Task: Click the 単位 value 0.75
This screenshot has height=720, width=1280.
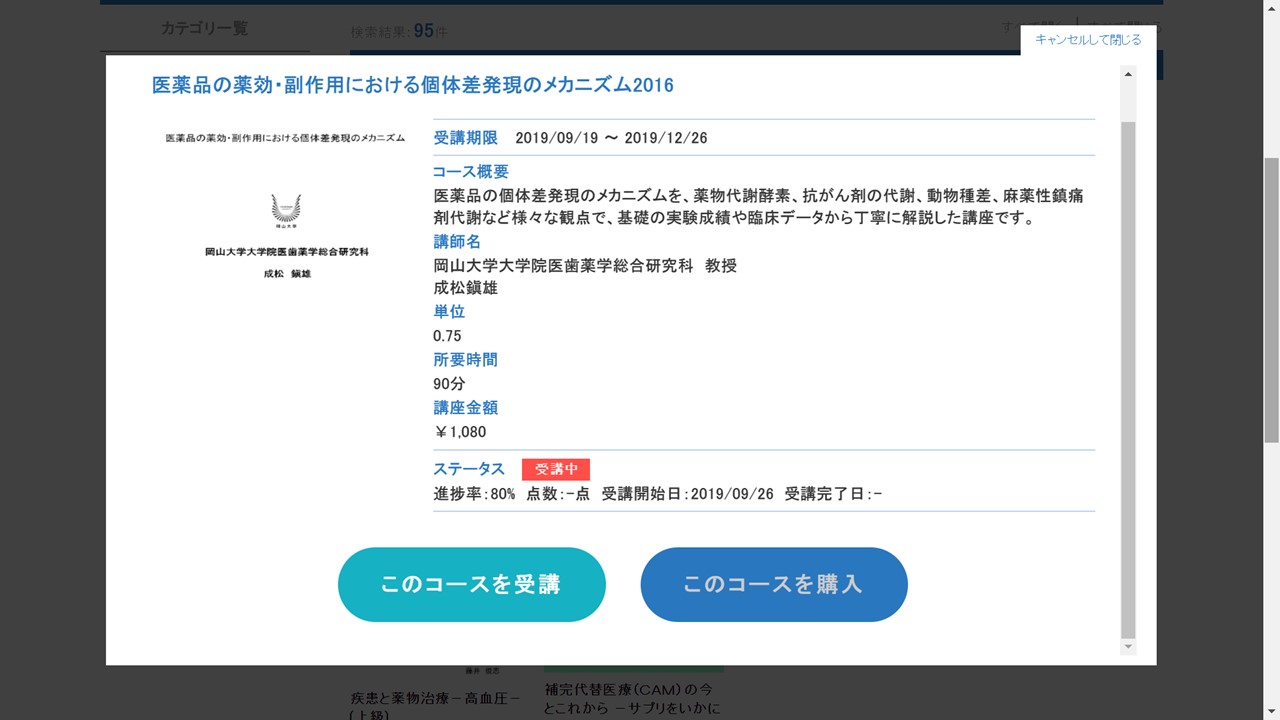Action: 447,336
